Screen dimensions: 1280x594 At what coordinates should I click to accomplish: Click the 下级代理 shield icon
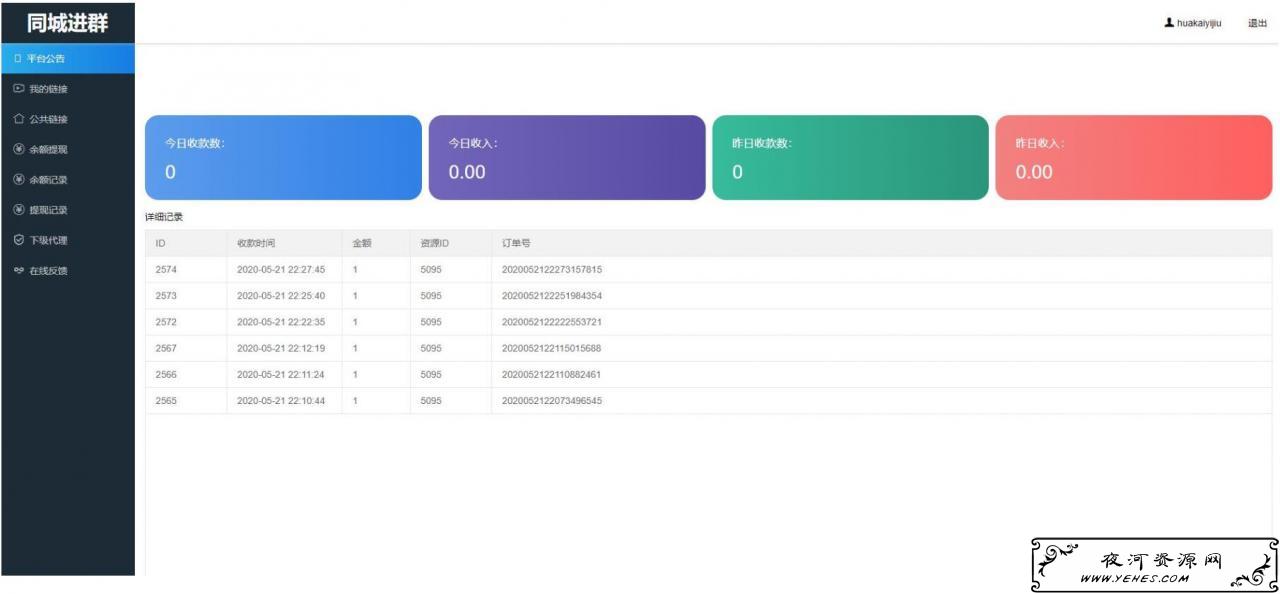click(18, 240)
